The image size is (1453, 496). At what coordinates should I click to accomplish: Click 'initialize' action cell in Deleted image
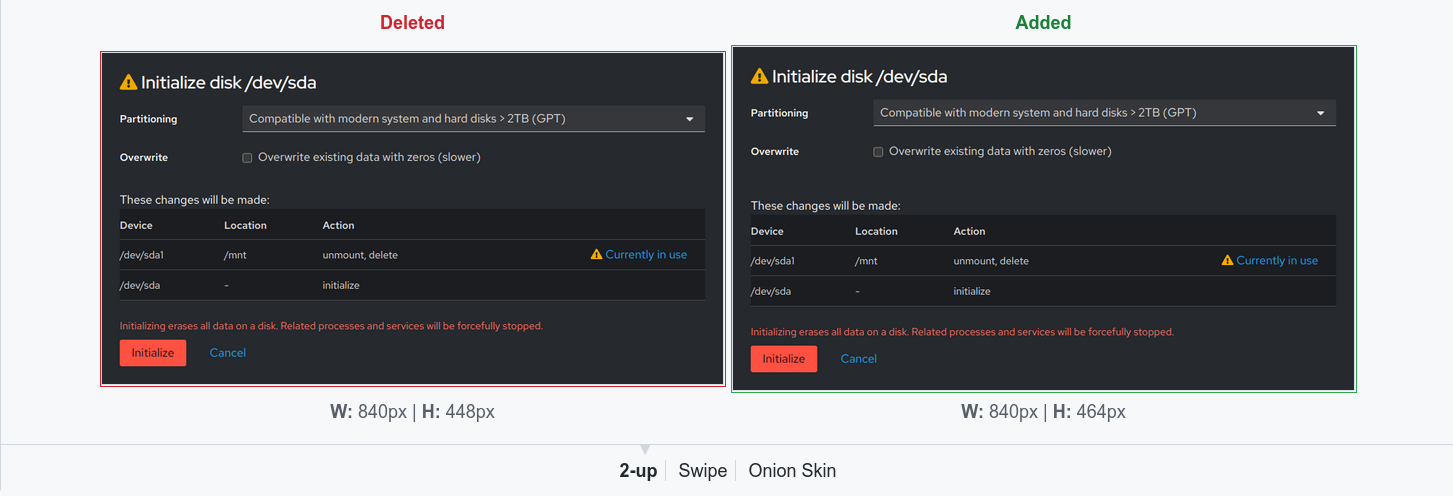341,285
